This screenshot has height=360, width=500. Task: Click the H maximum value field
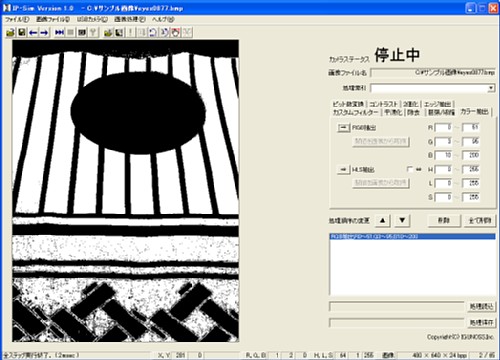click(471, 169)
